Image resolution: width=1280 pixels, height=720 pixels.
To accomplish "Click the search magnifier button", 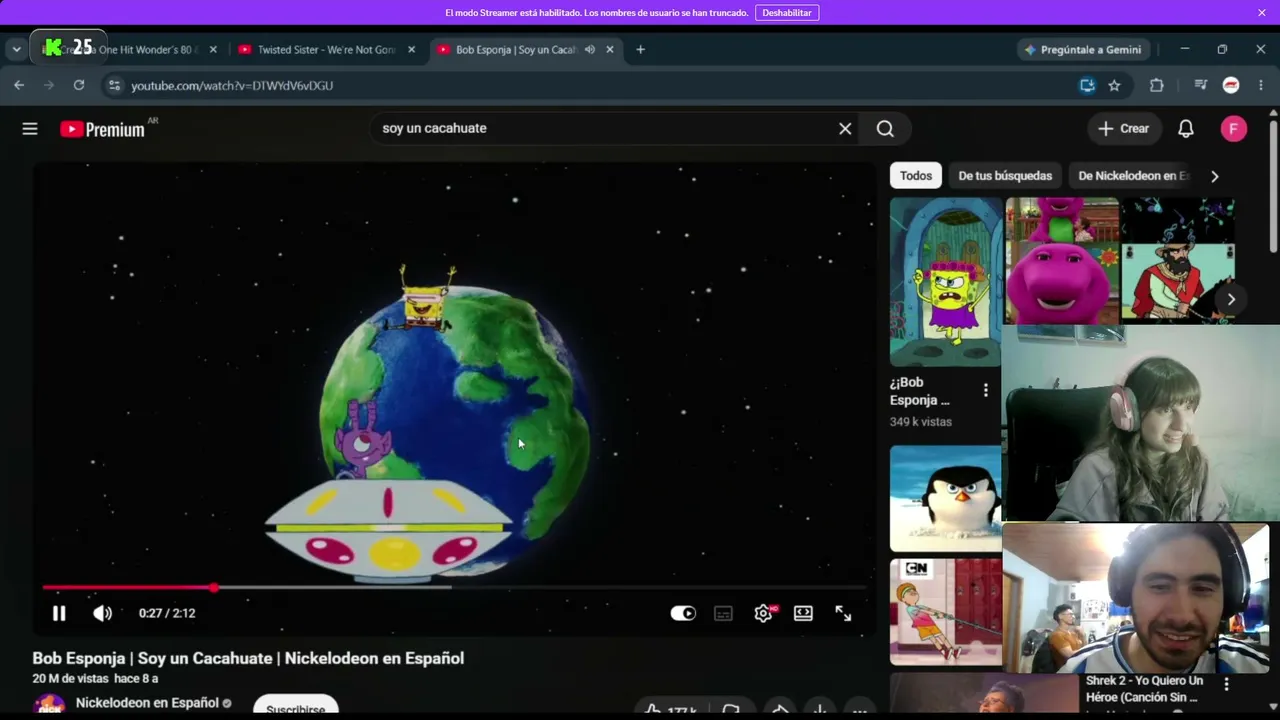I will pos(885,128).
